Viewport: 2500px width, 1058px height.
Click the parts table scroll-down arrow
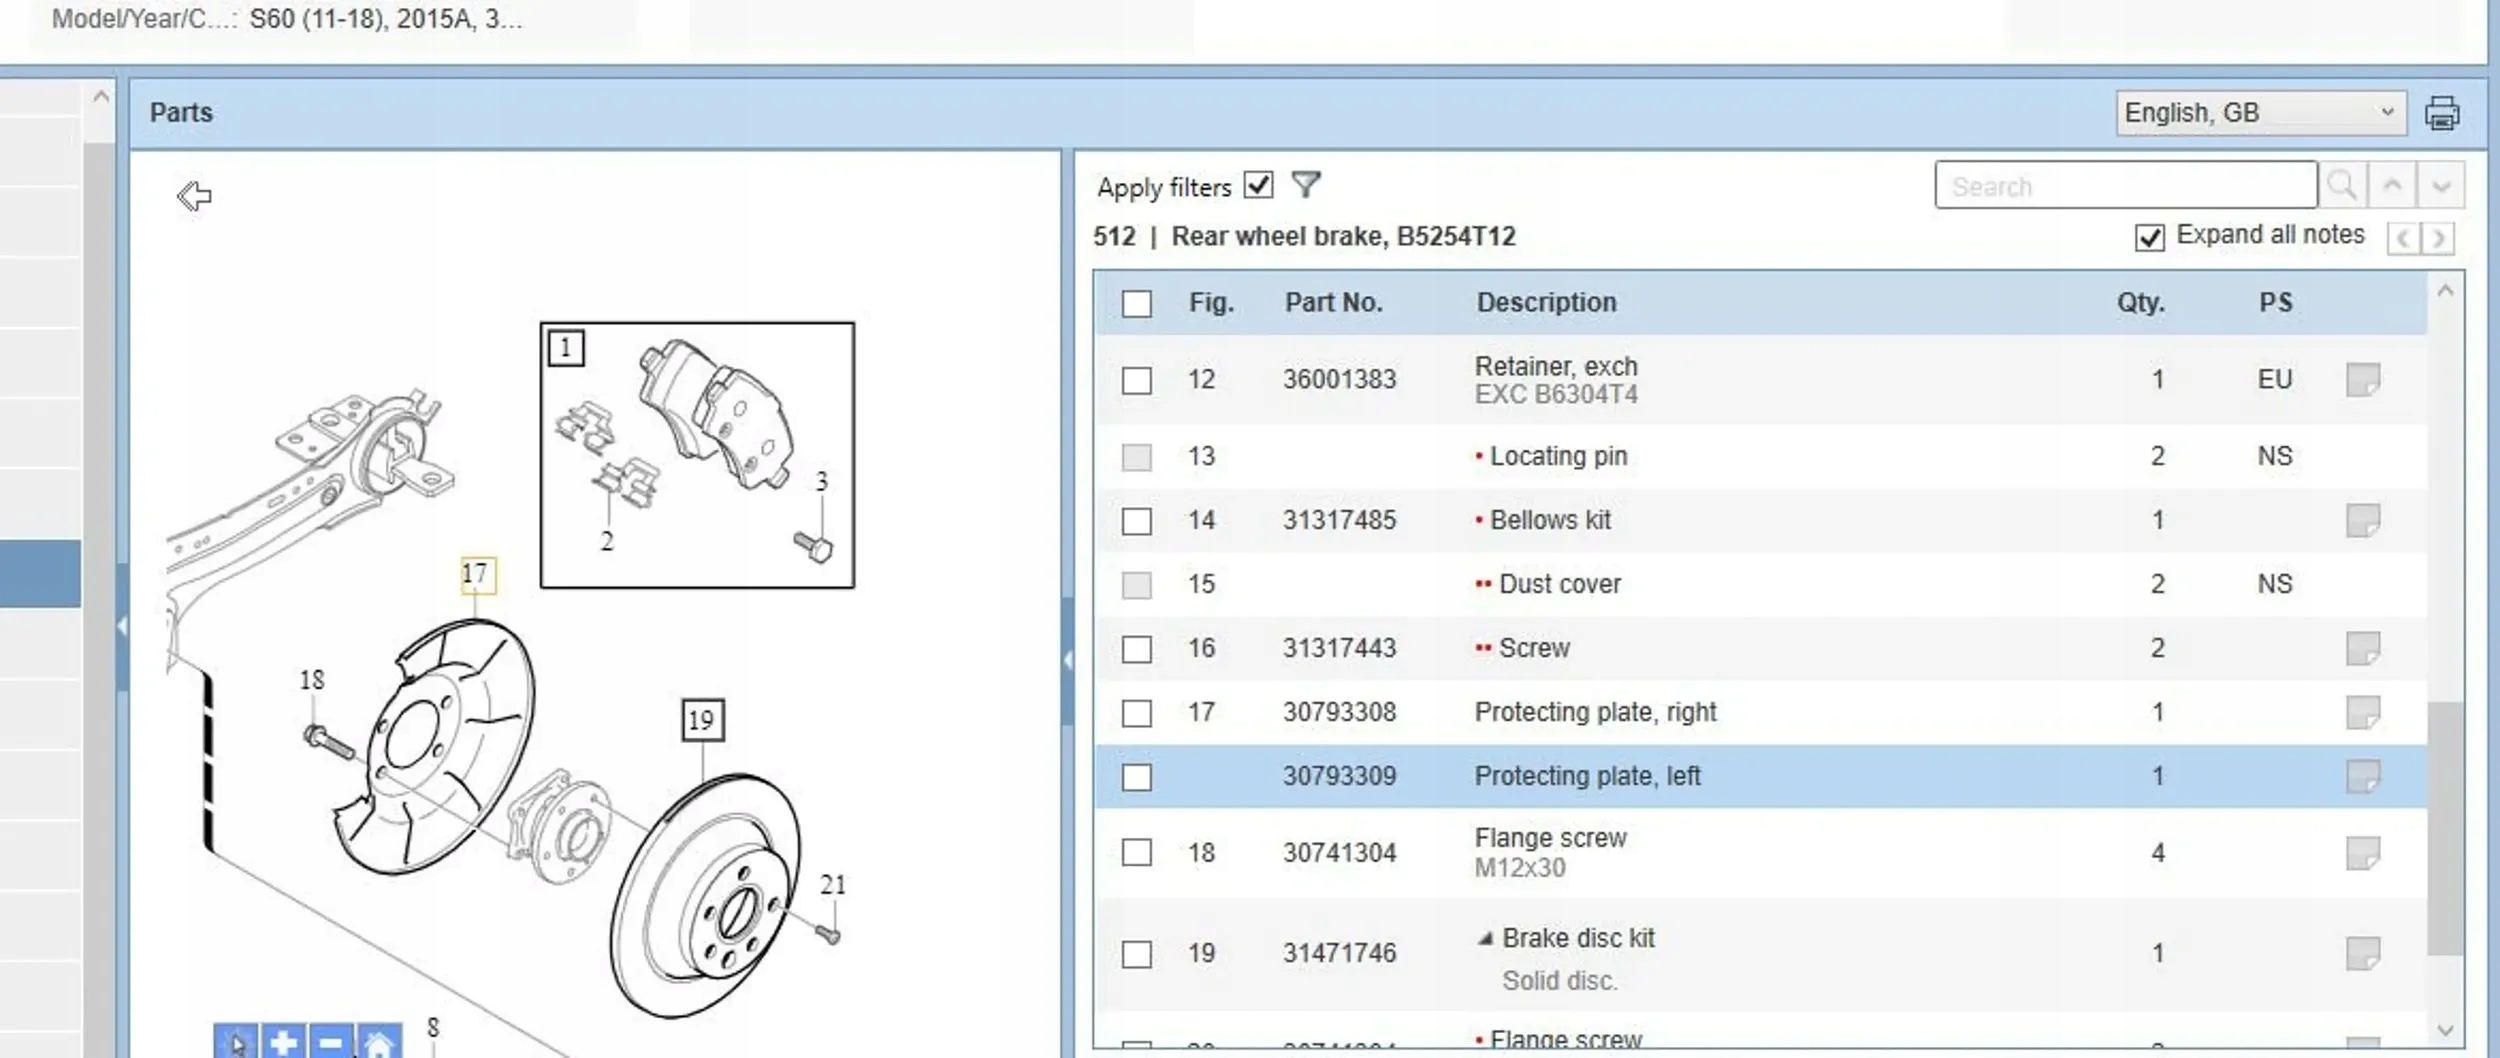tap(2445, 1030)
